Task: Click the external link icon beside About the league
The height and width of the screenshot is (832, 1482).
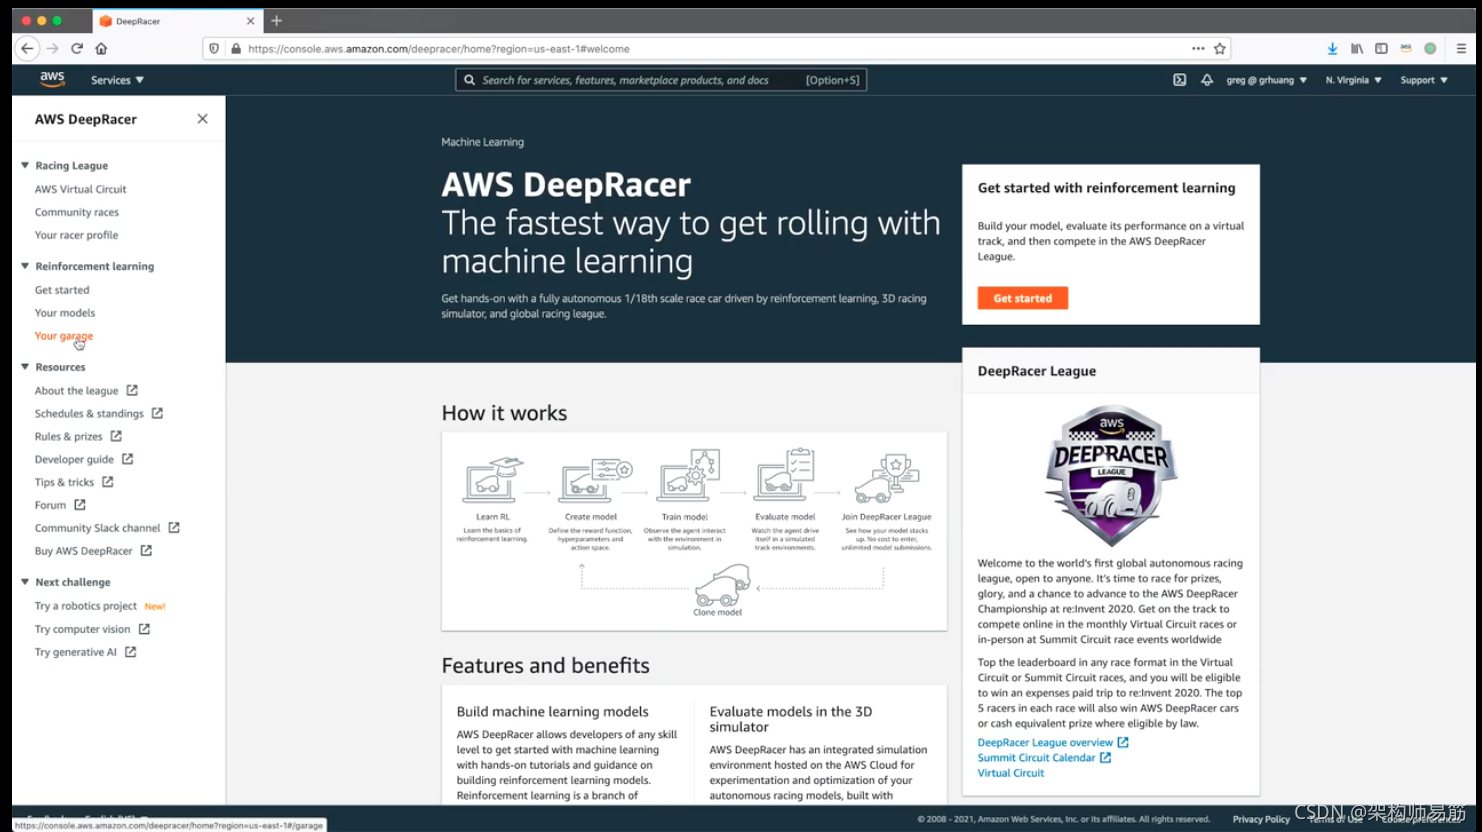Action: (132, 391)
